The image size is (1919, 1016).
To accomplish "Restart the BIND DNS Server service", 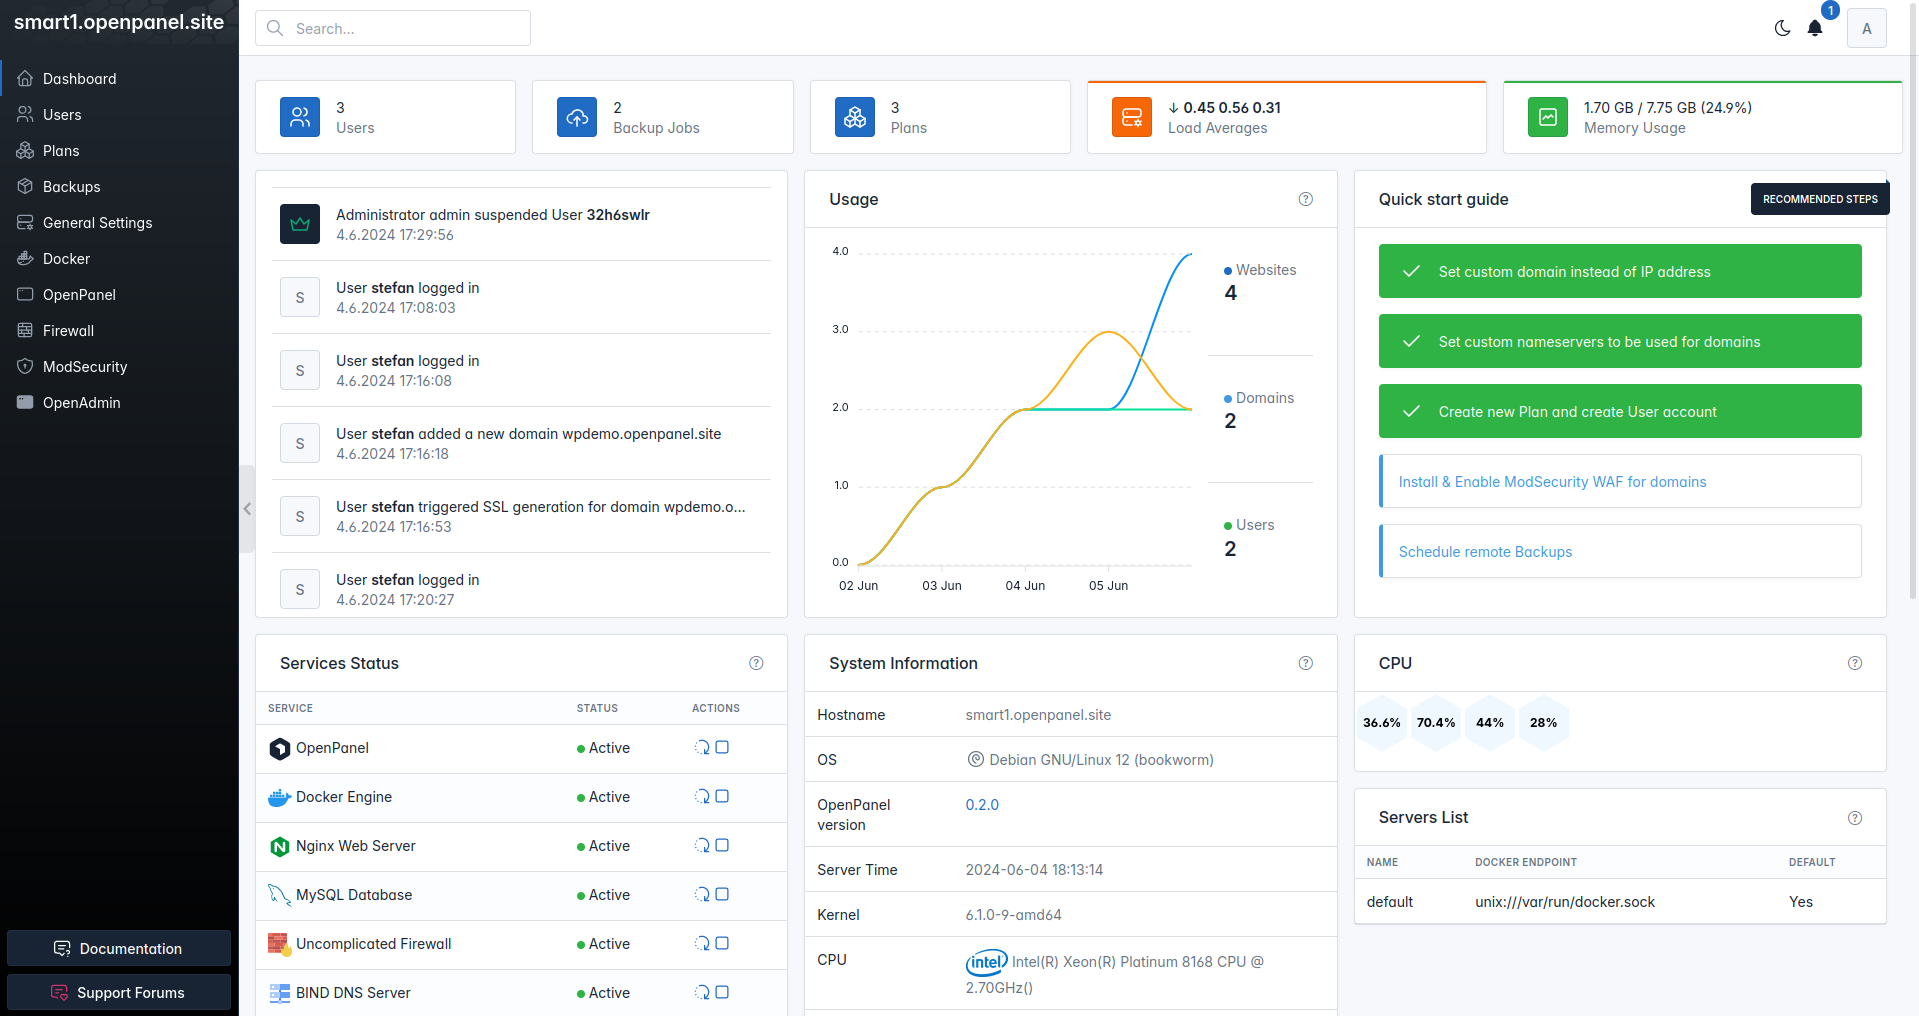I will point(702,992).
